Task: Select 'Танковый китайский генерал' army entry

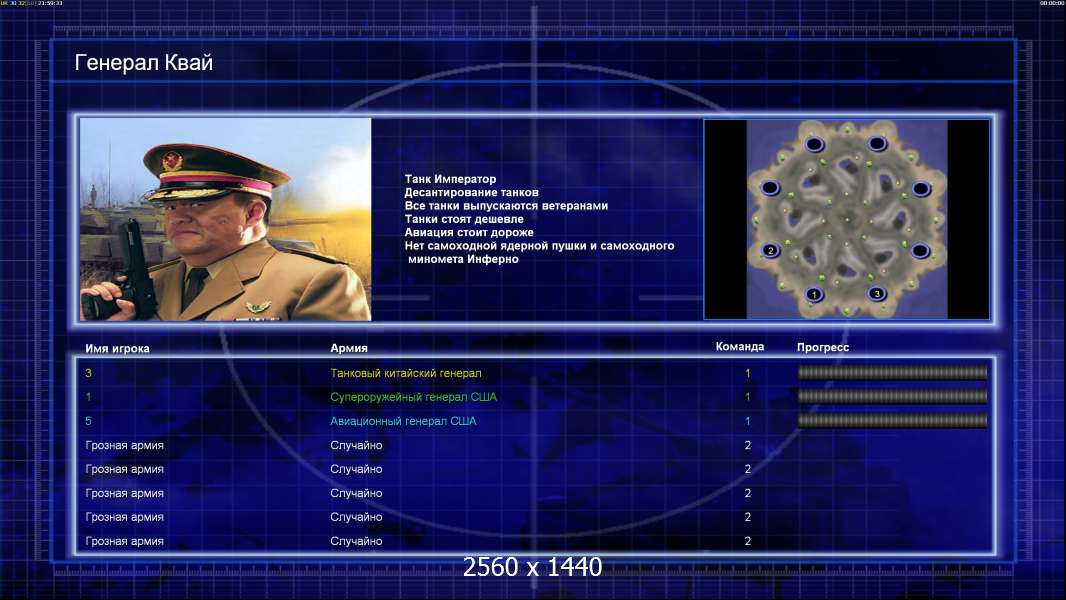Action: (405, 373)
